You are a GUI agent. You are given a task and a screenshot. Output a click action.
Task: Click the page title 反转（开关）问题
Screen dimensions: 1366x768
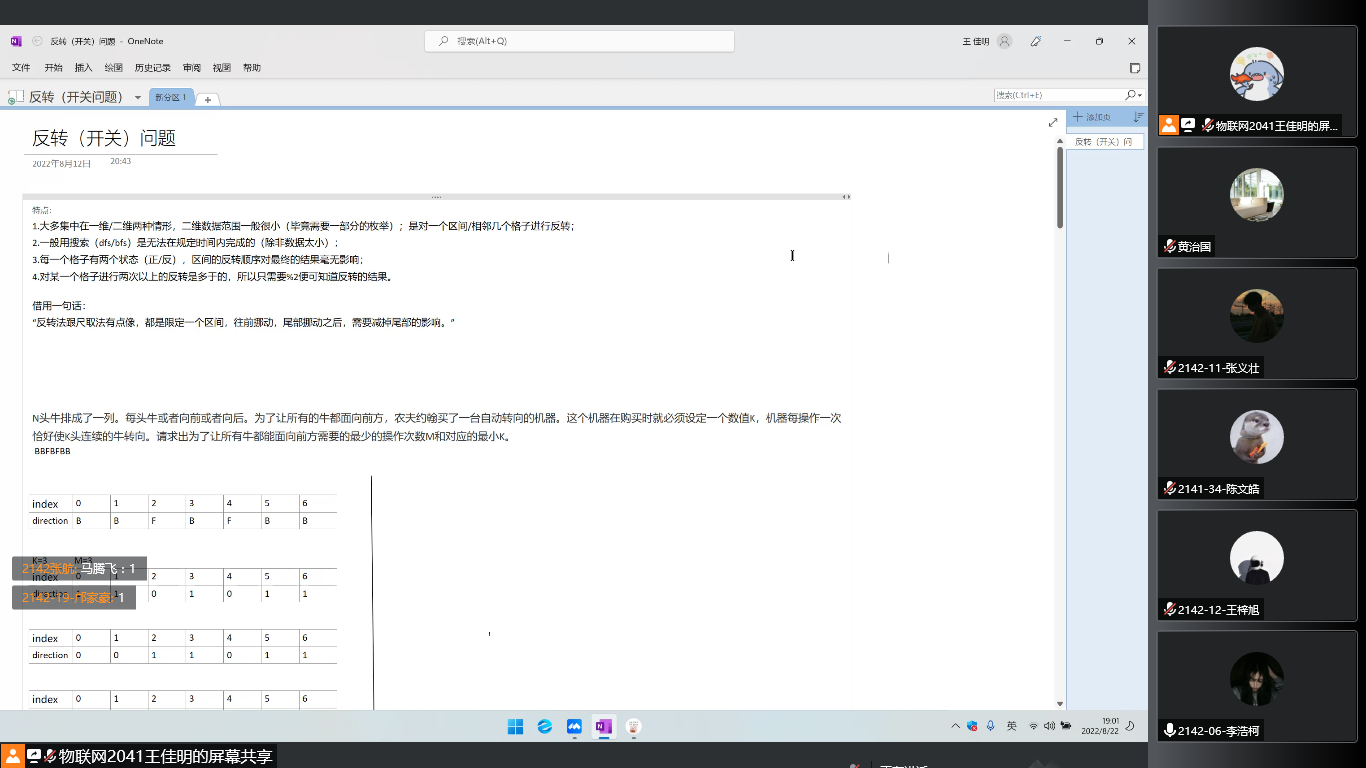(x=104, y=138)
